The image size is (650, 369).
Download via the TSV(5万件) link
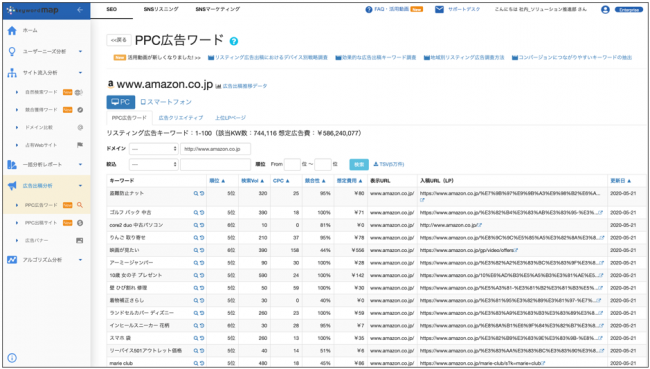(388, 165)
